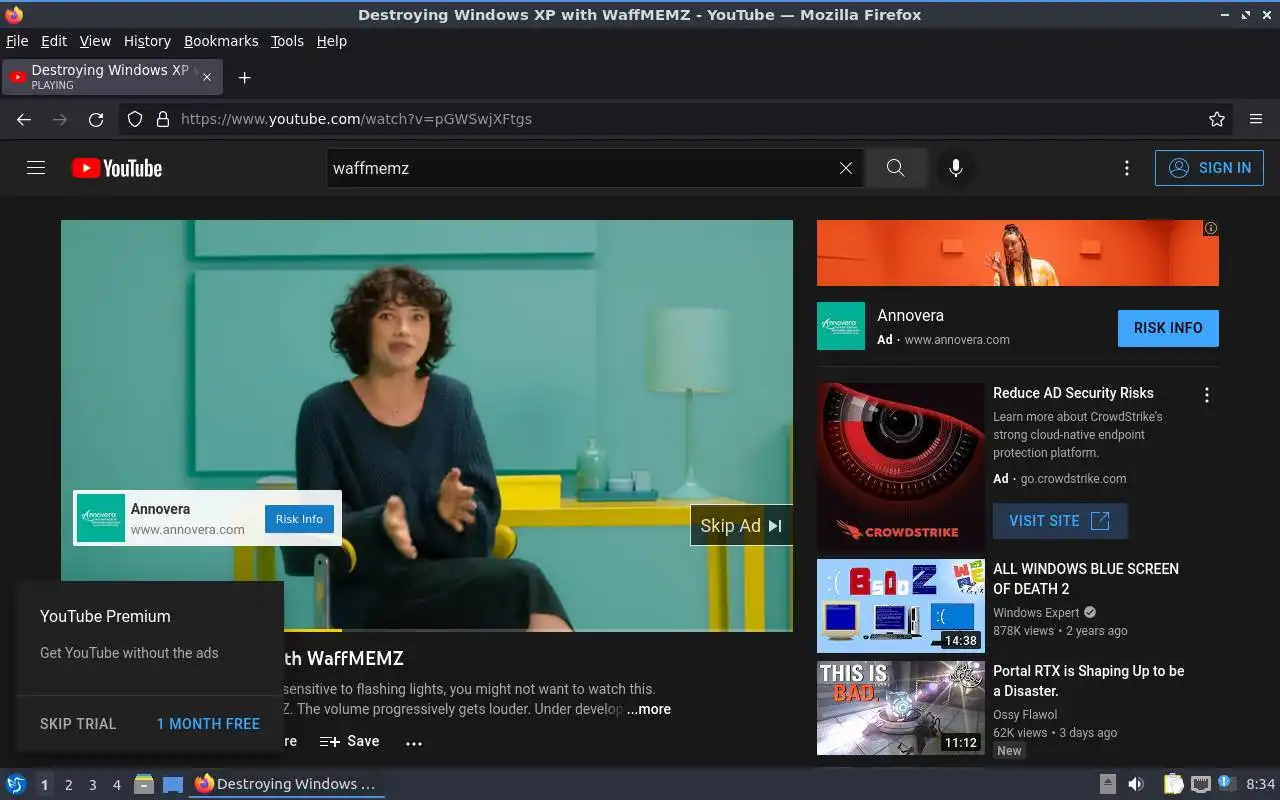Viewport: 1280px width, 800px height.
Task: Open the Bookmarks menu
Action: [x=221, y=41]
